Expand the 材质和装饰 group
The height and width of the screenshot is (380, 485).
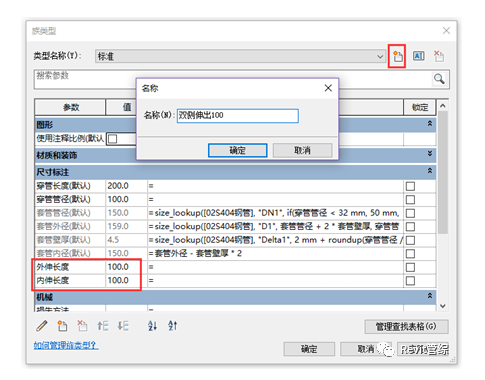[x=430, y=154]
